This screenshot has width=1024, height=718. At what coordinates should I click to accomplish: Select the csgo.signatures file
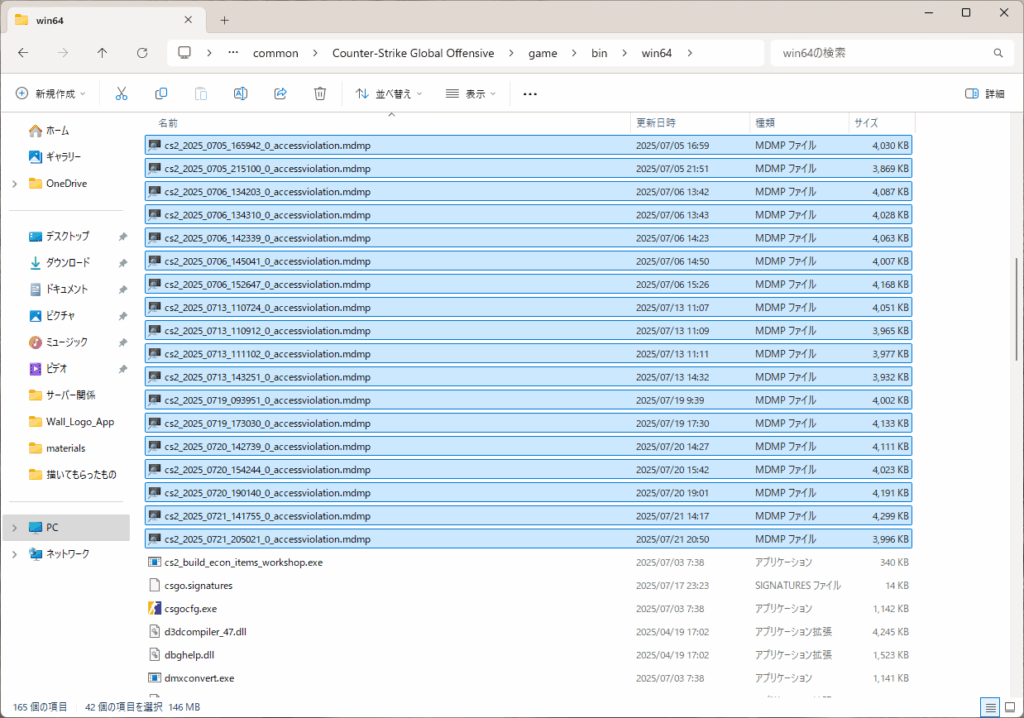click(x=528, y=585)
